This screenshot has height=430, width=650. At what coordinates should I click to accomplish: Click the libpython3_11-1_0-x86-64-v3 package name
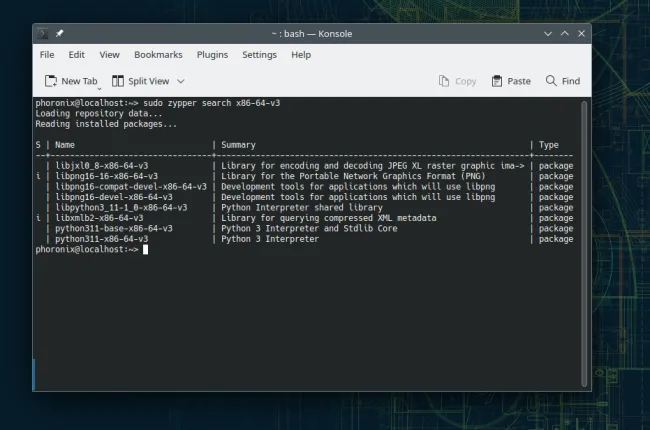pos(121,207)
